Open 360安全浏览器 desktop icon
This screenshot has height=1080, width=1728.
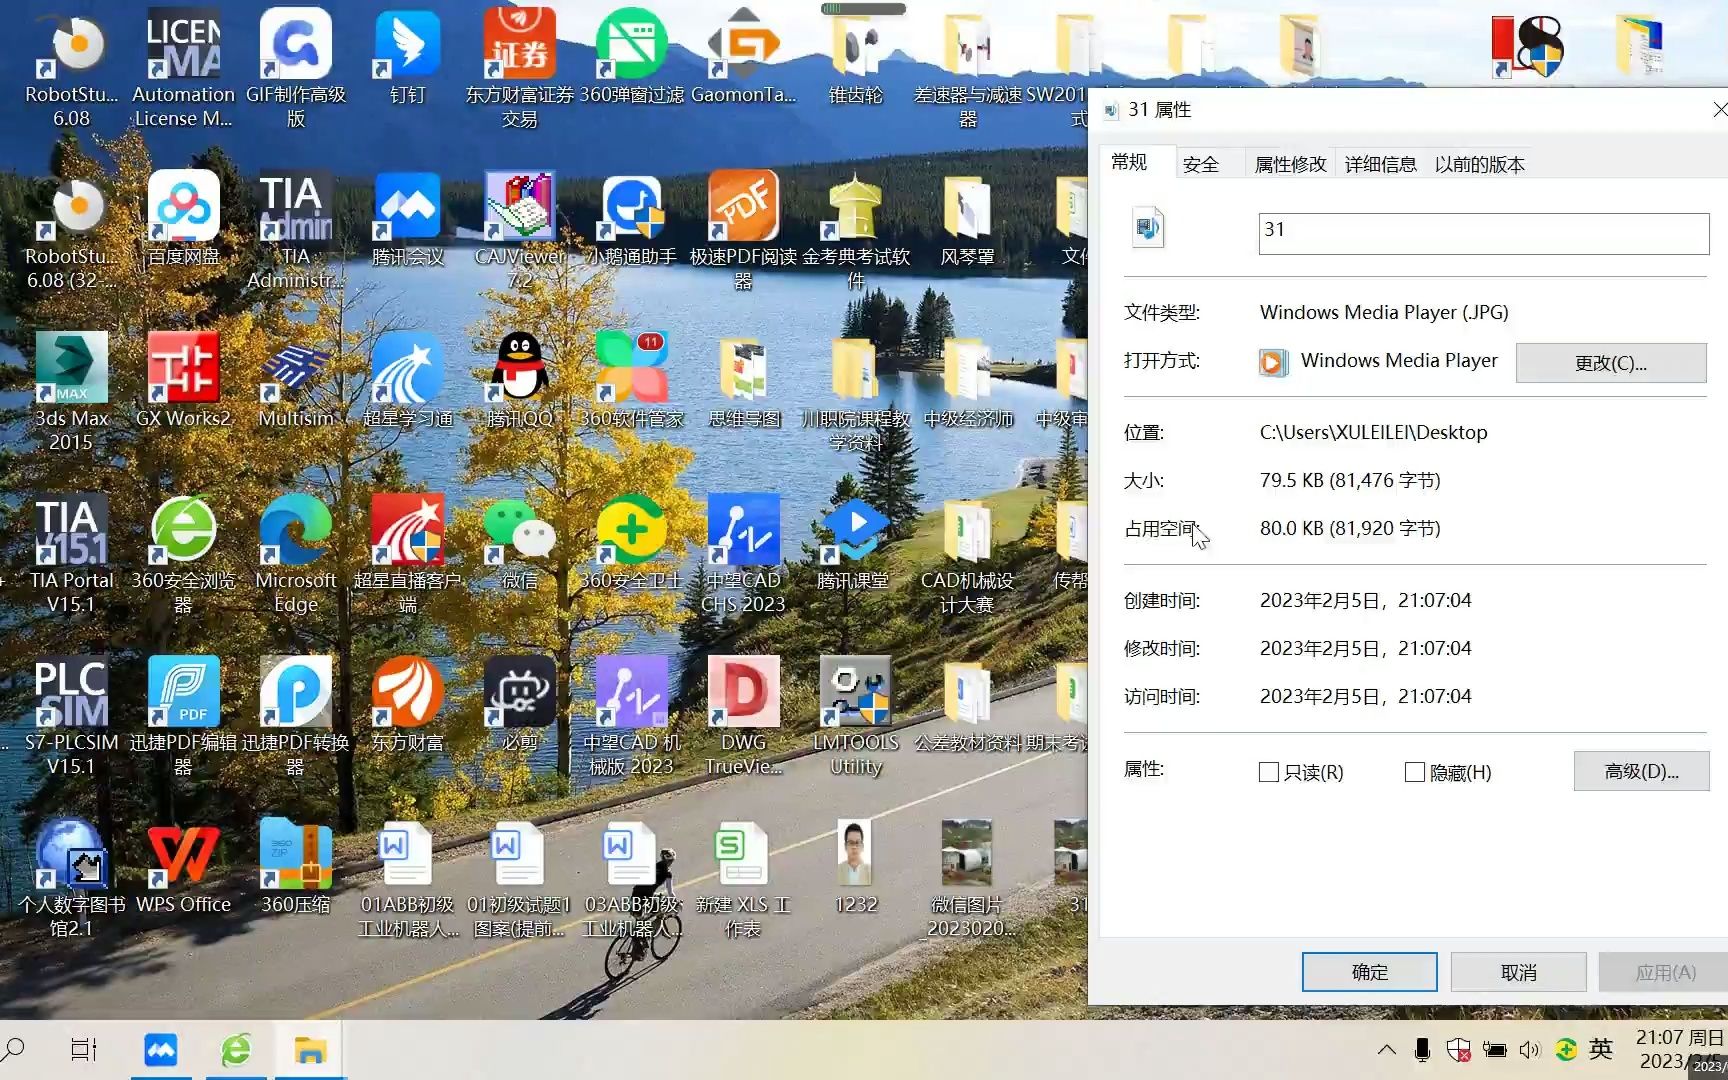pyautogui.click(x=183, y=554)
